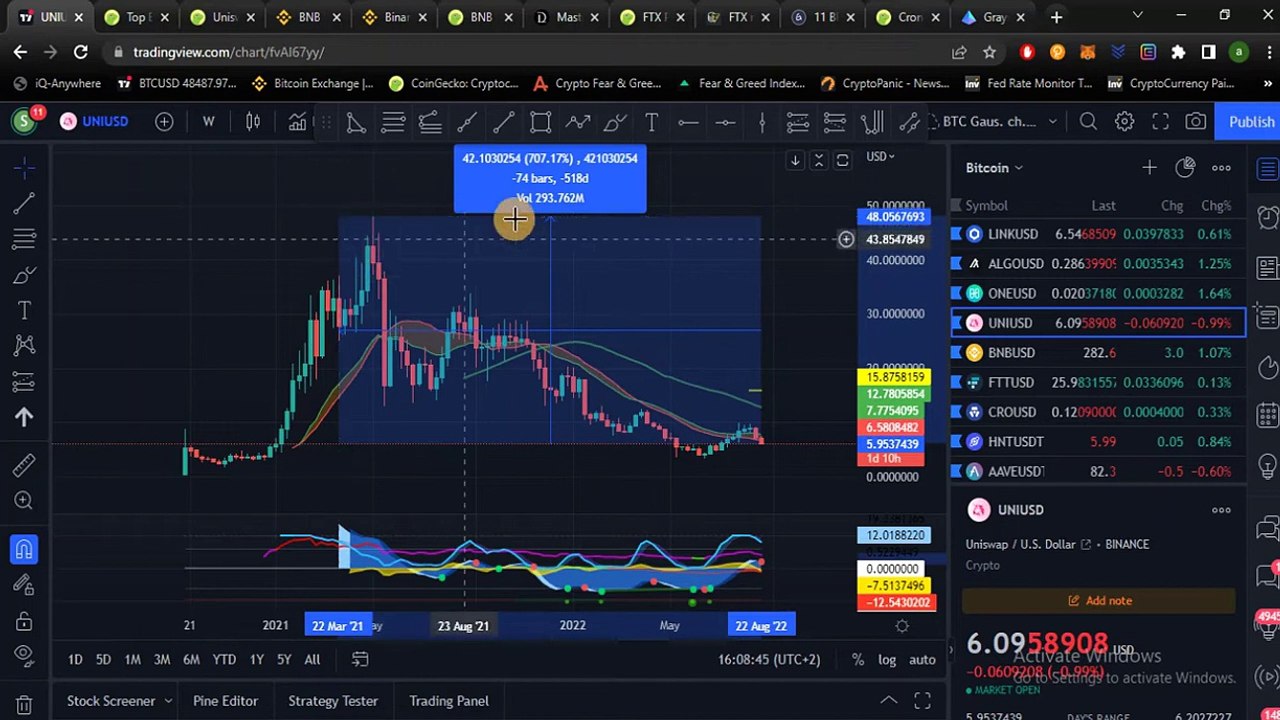Select FTTUSD in watchlist

pyautogui.click(x=1097, y=382)
